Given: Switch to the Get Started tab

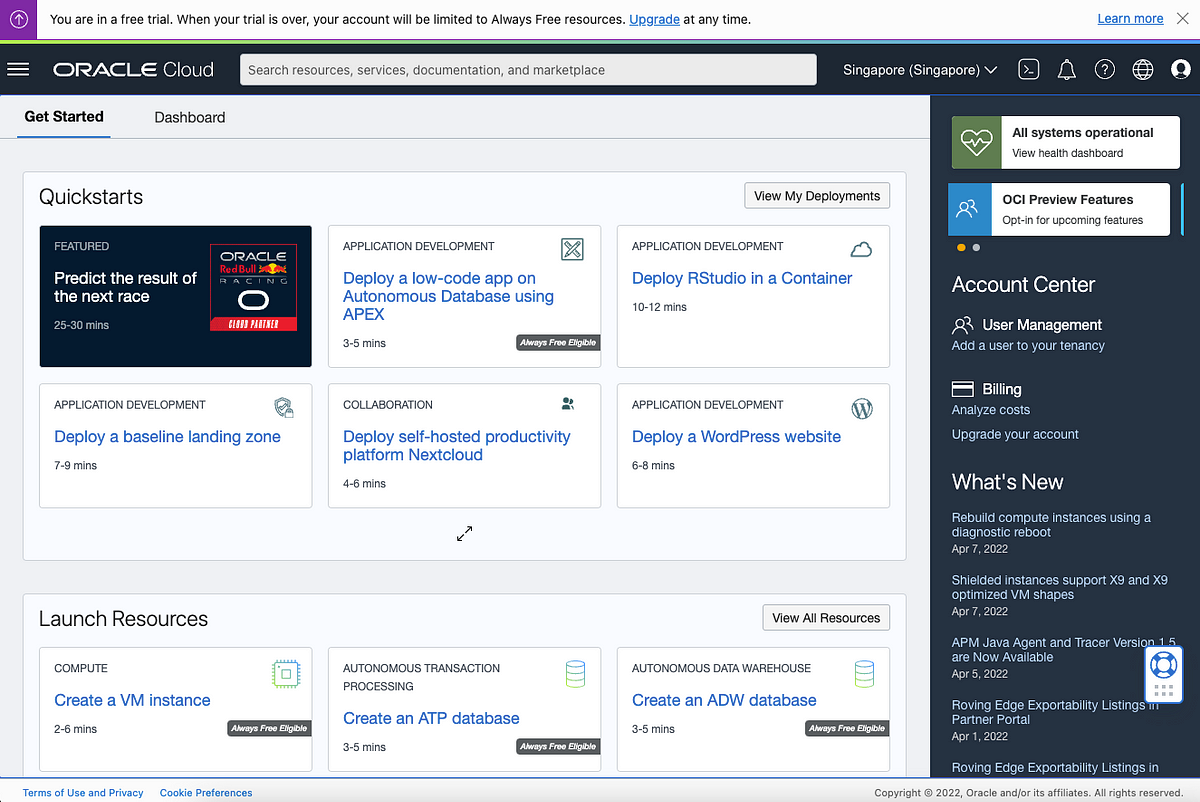Looking at the screenshot, I should tap(64, 116).
